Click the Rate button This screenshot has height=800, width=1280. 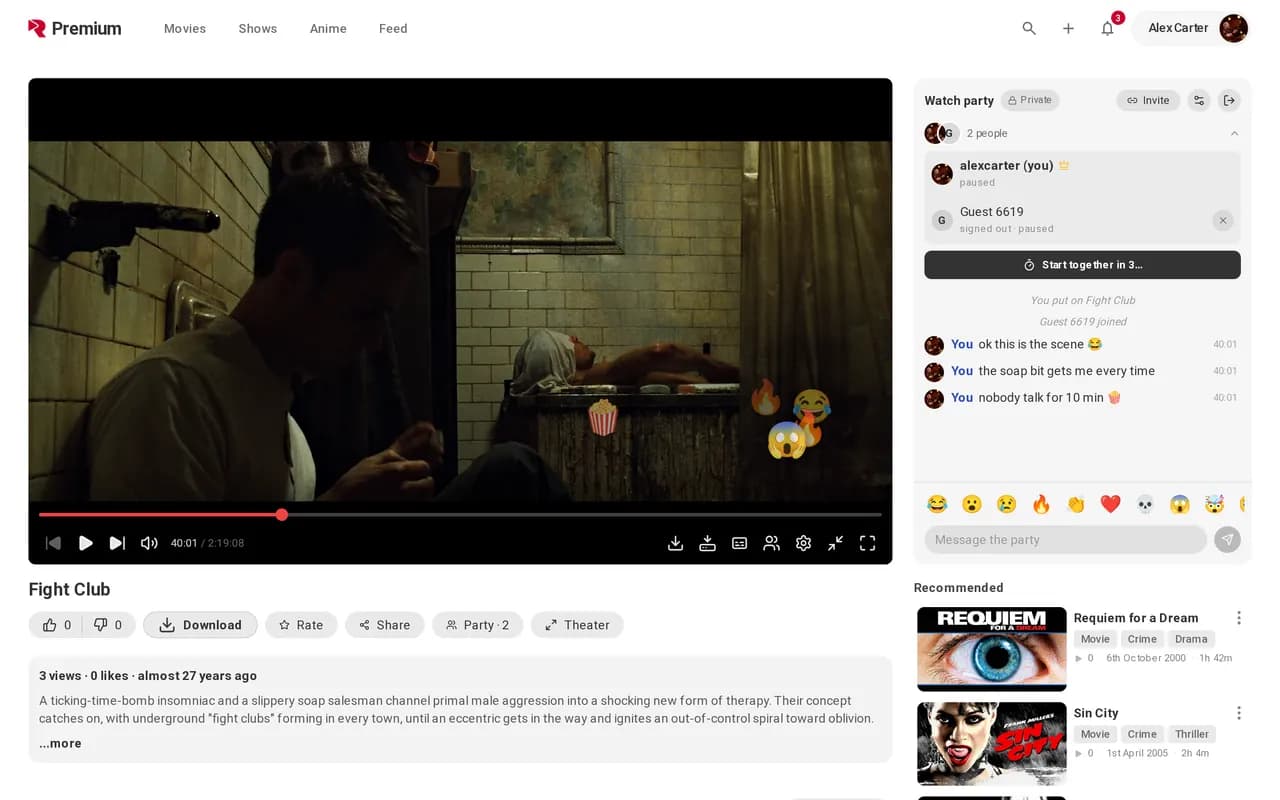(301, 625)
